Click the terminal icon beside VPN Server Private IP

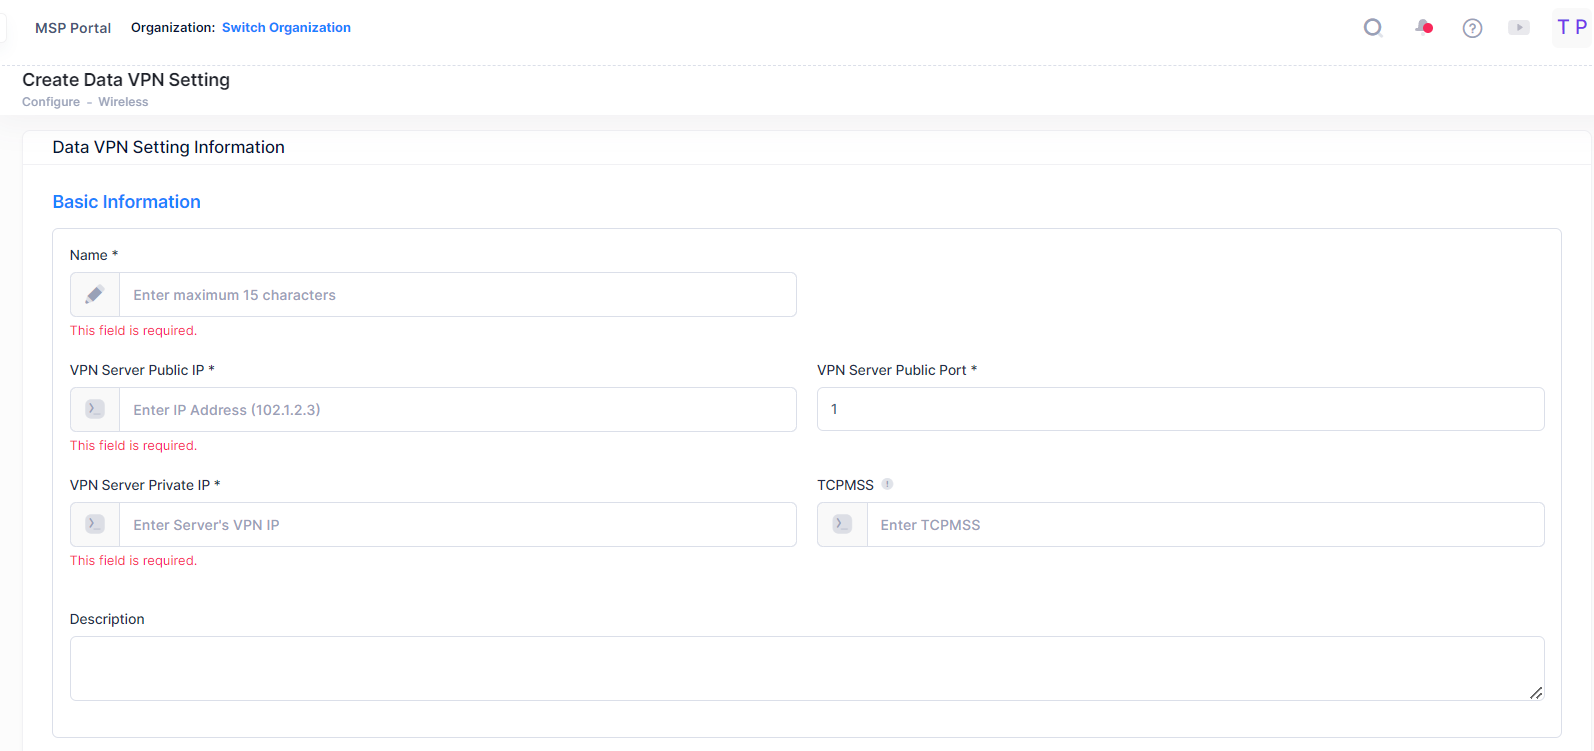coord(95,525)
